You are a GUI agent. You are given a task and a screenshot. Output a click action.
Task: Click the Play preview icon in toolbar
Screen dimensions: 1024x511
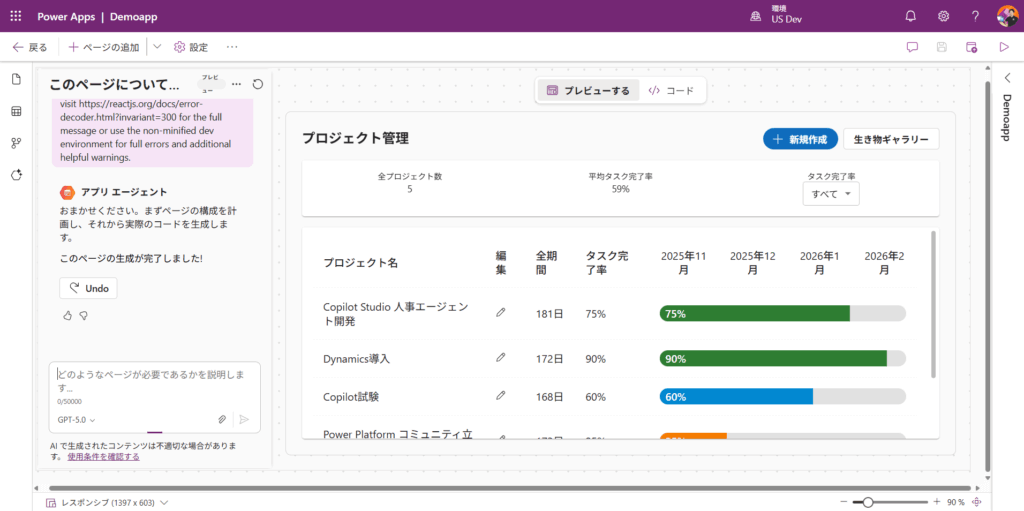pyautogui.click(x=1003, y=47)
